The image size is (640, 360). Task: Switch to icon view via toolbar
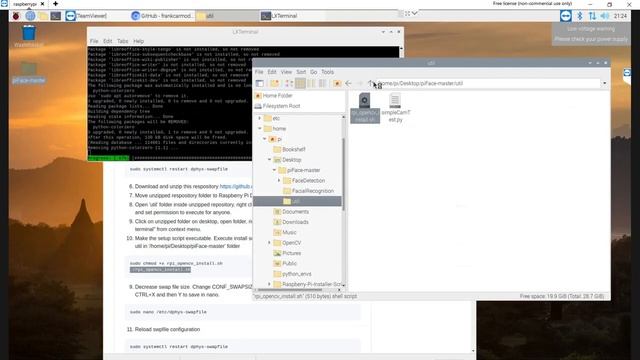(x=289, y=83)
